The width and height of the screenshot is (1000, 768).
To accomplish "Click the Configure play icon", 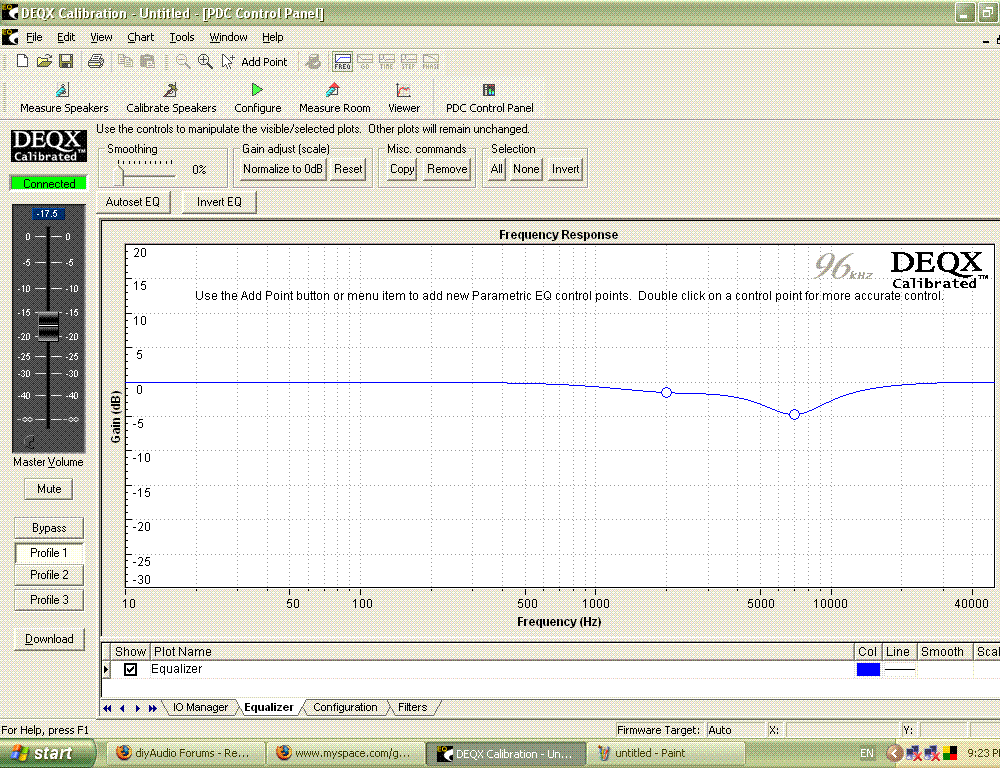I will click(257, 90).
